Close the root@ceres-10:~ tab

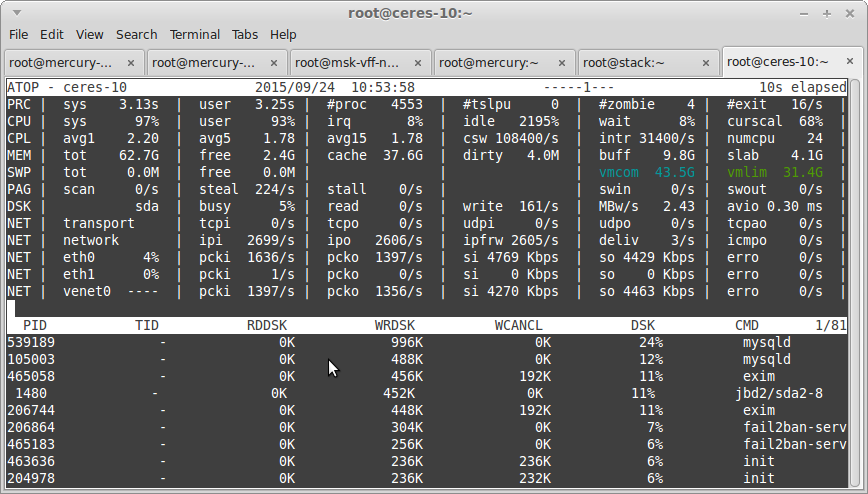coord(850,61)
